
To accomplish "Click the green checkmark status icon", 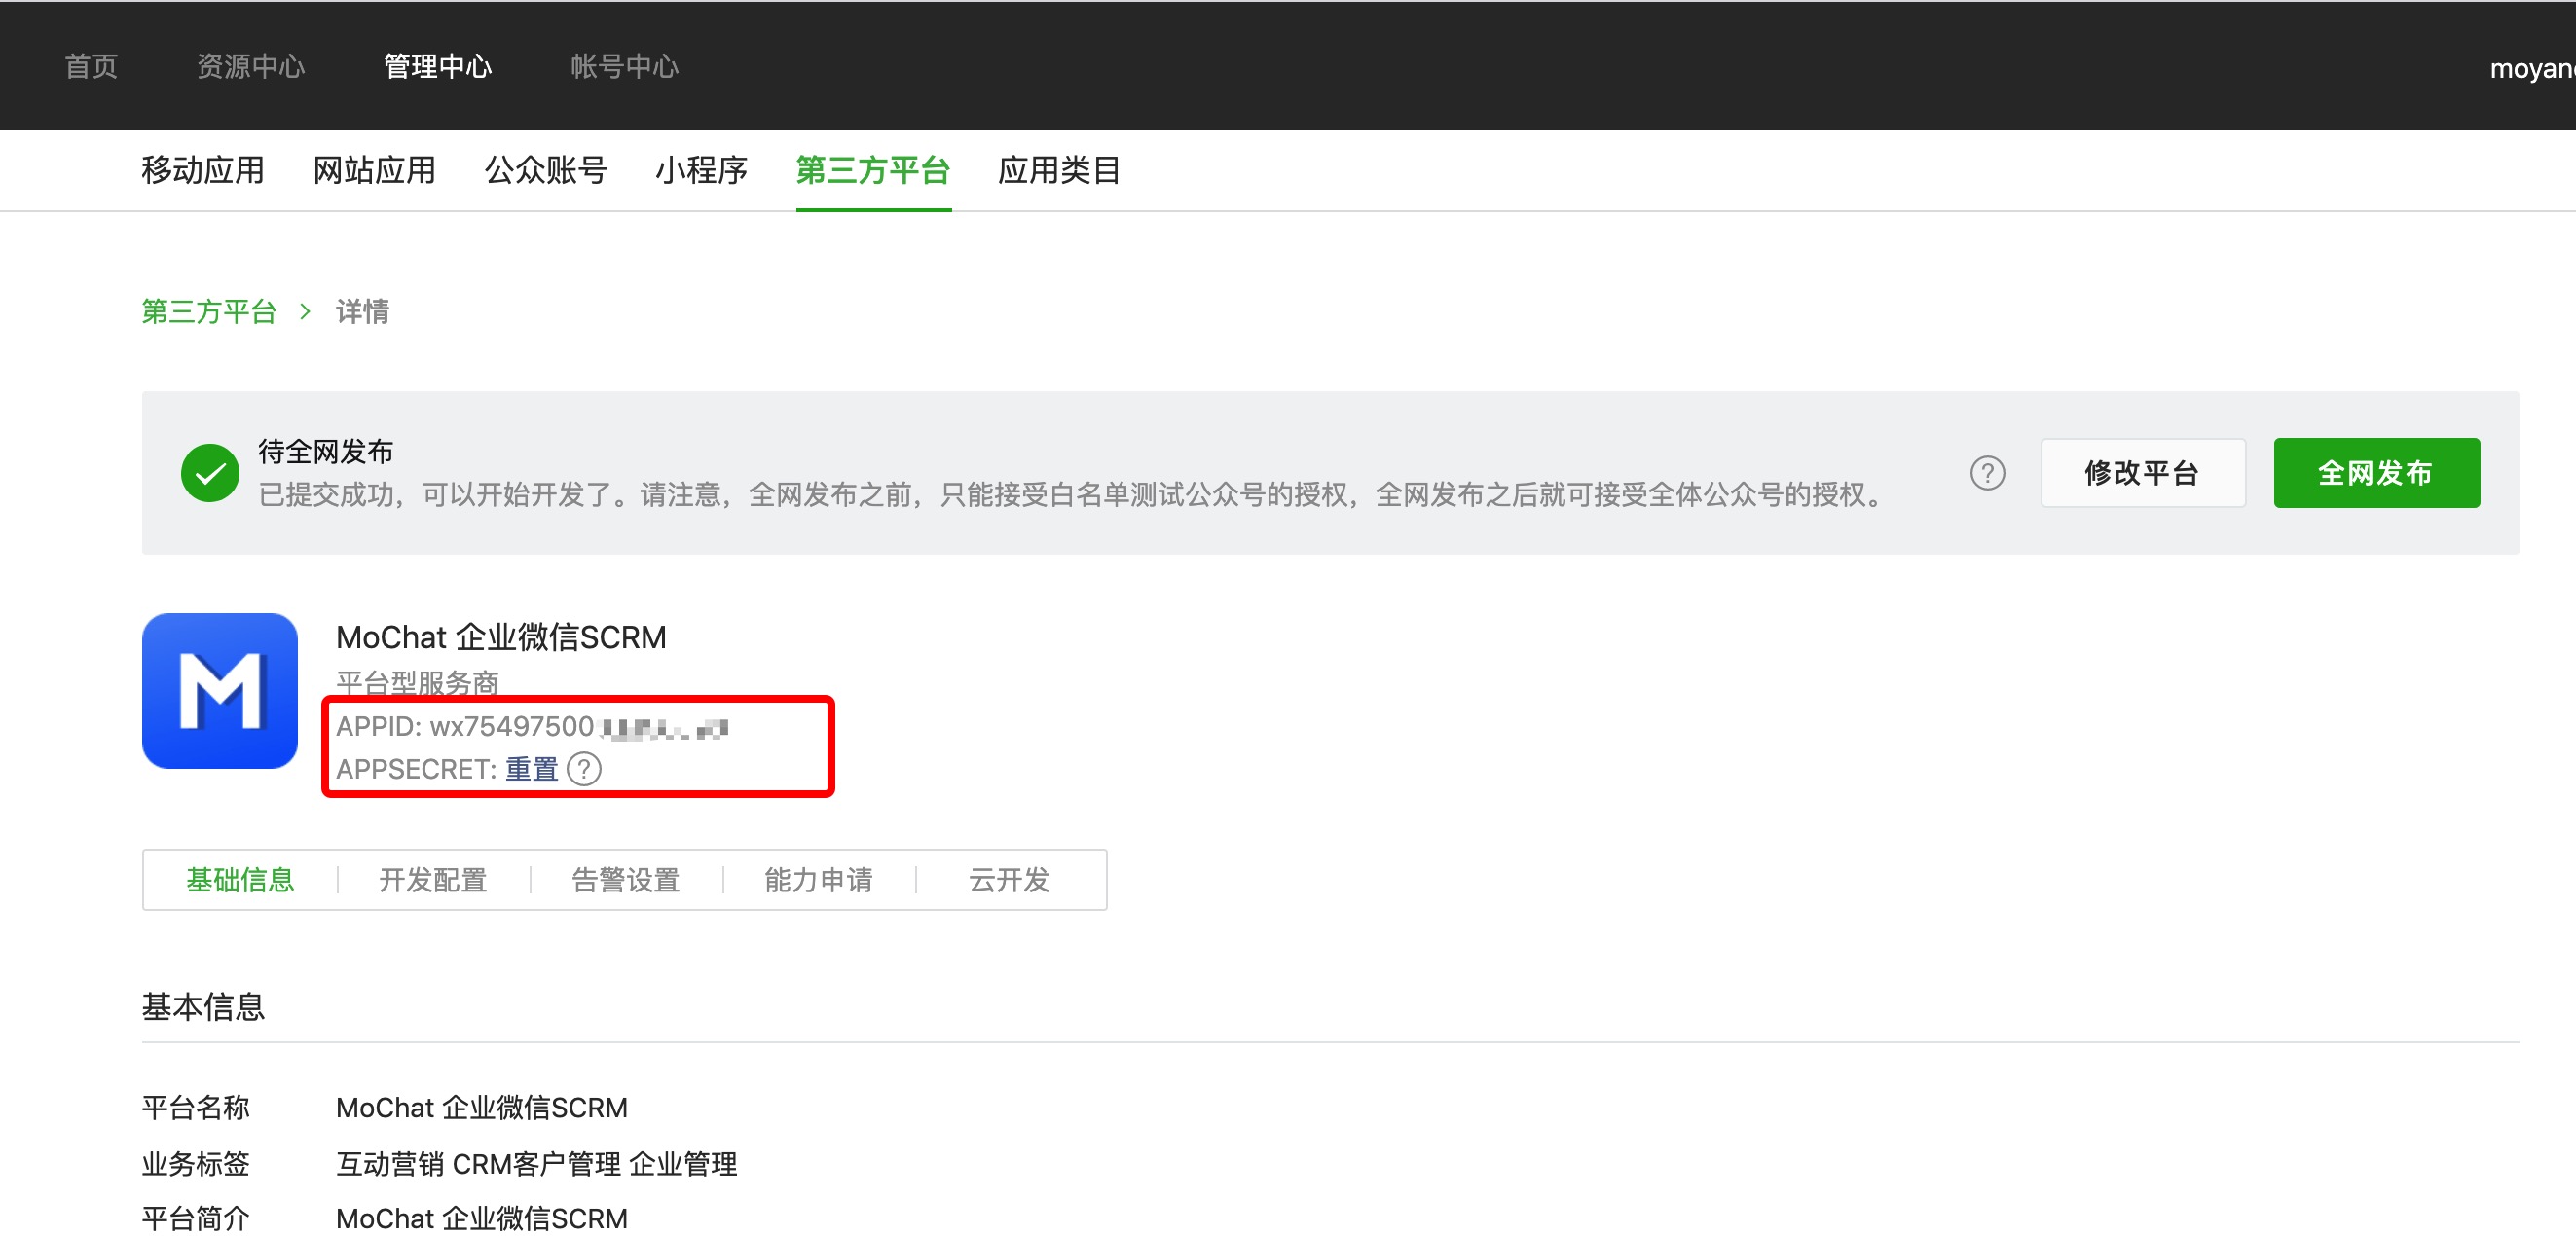I will 209,473.
